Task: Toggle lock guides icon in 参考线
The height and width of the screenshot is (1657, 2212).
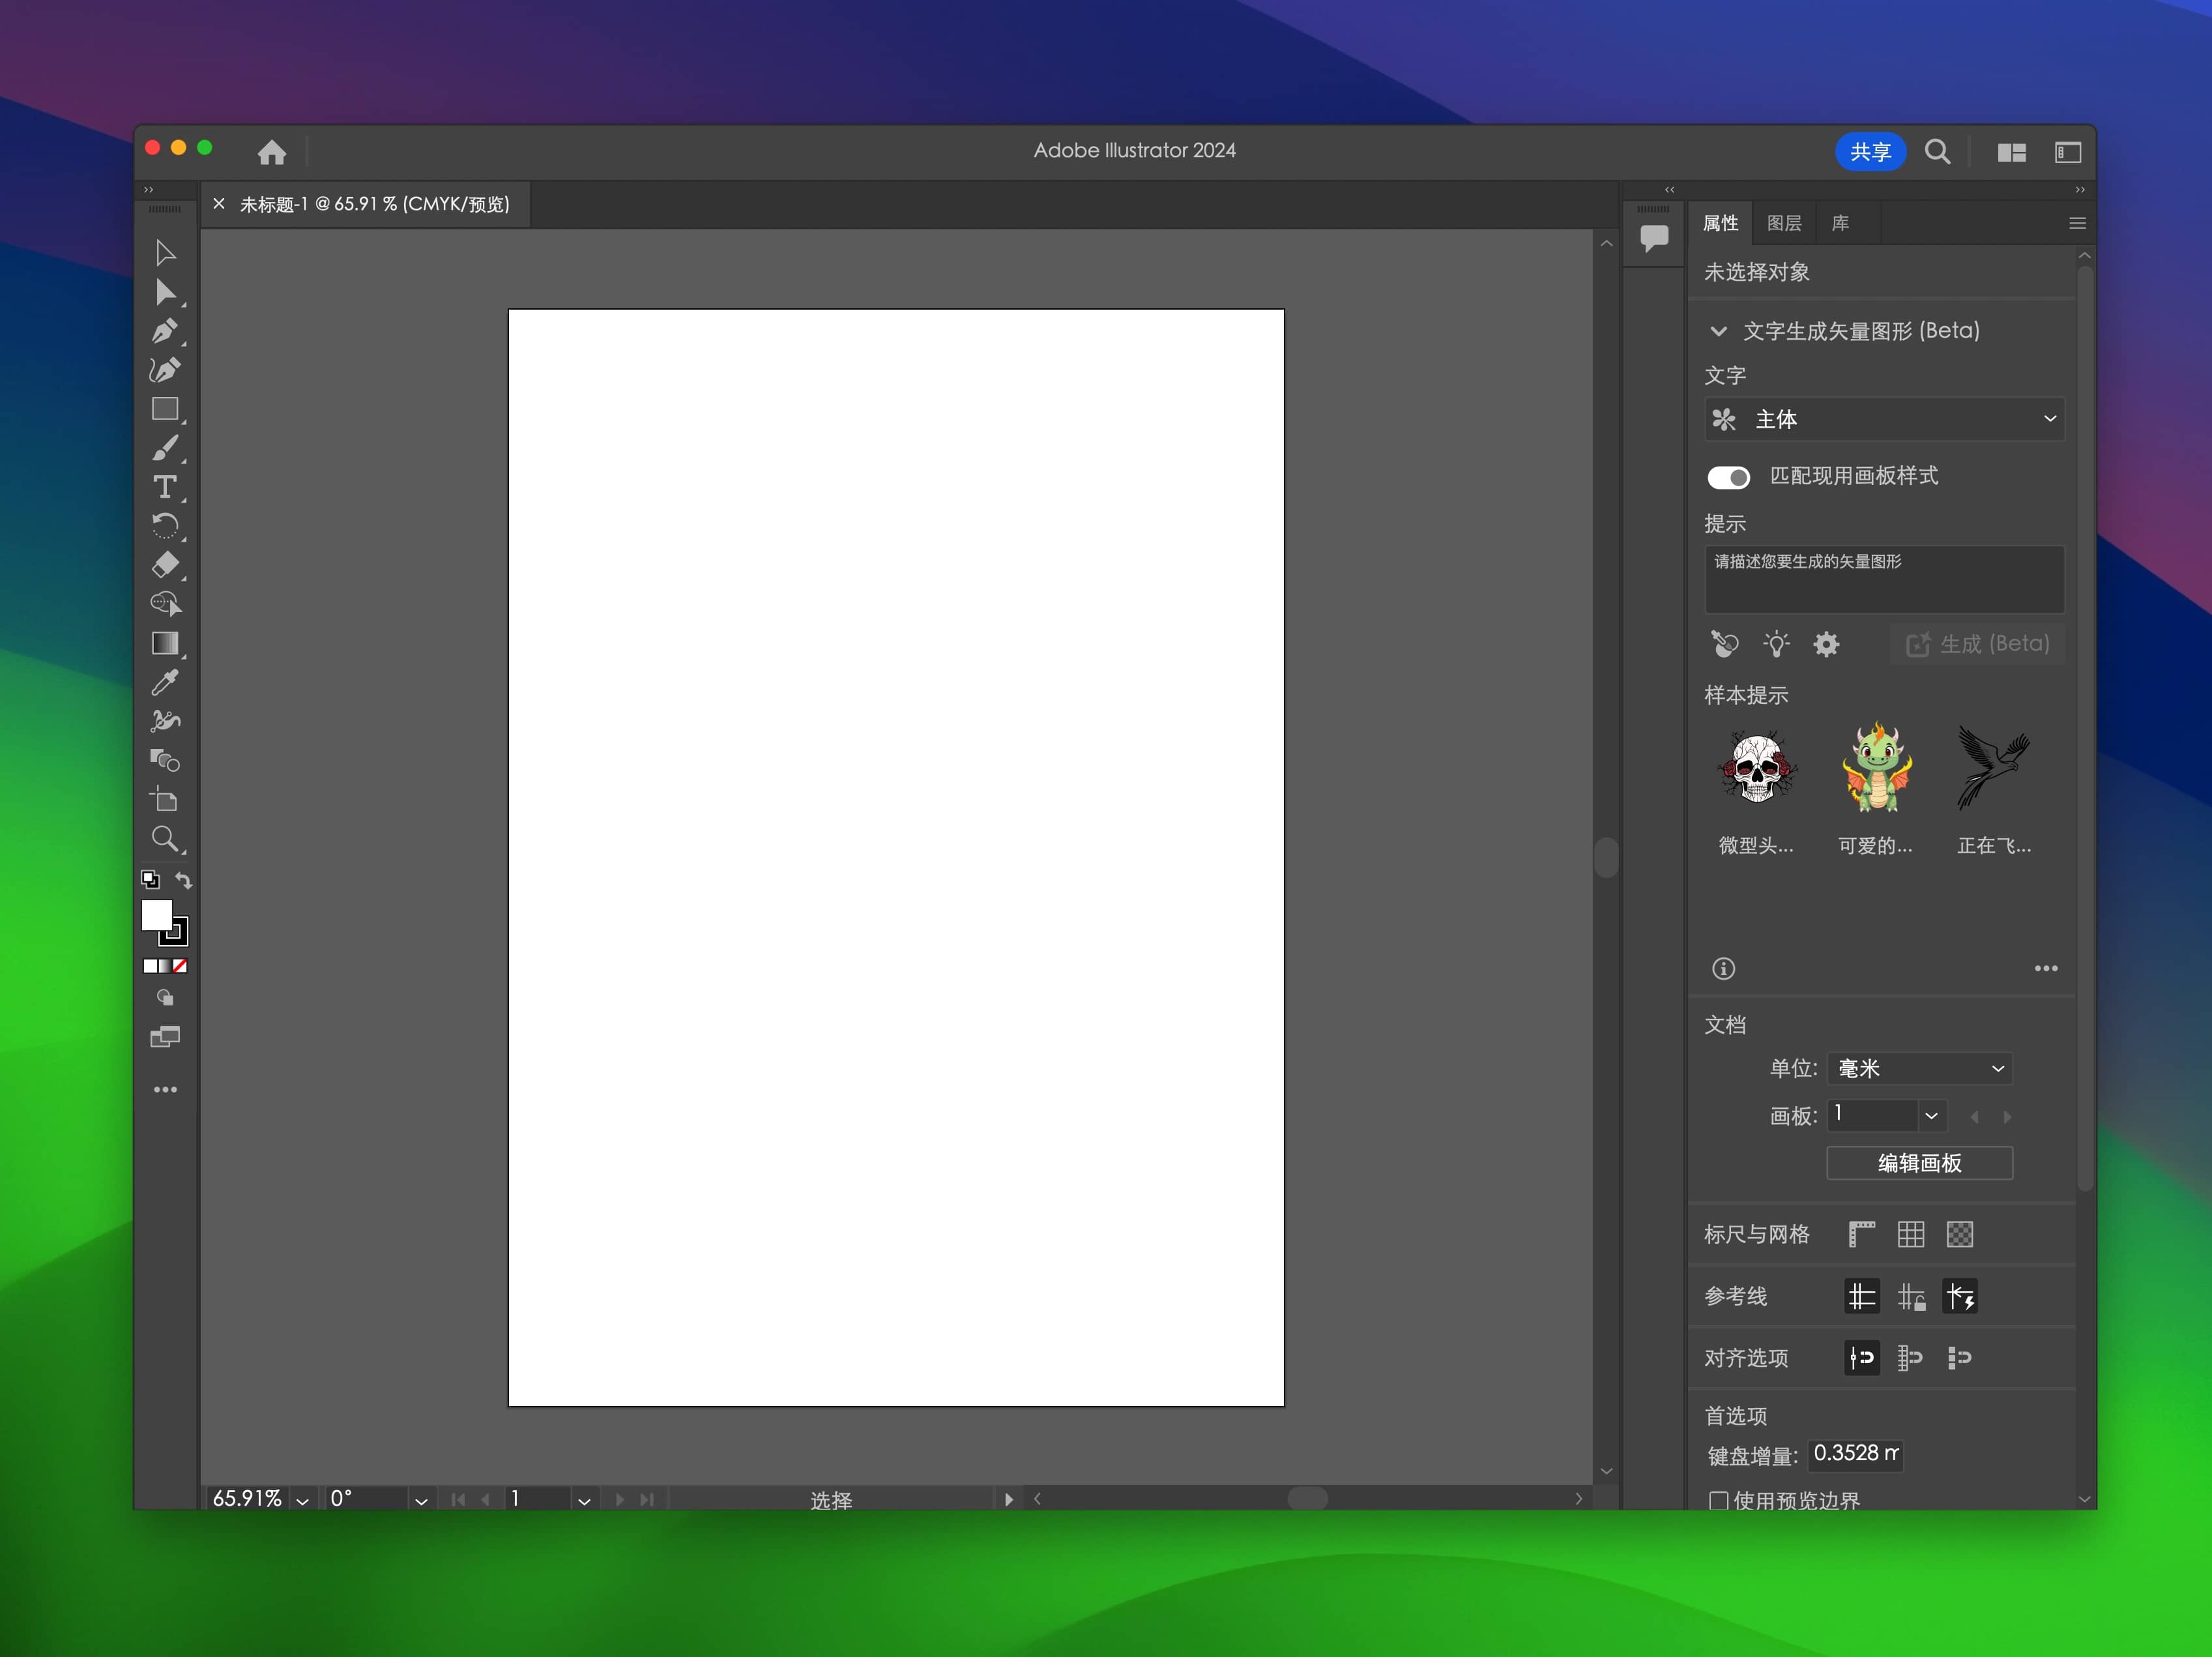Action: 1911,1296
